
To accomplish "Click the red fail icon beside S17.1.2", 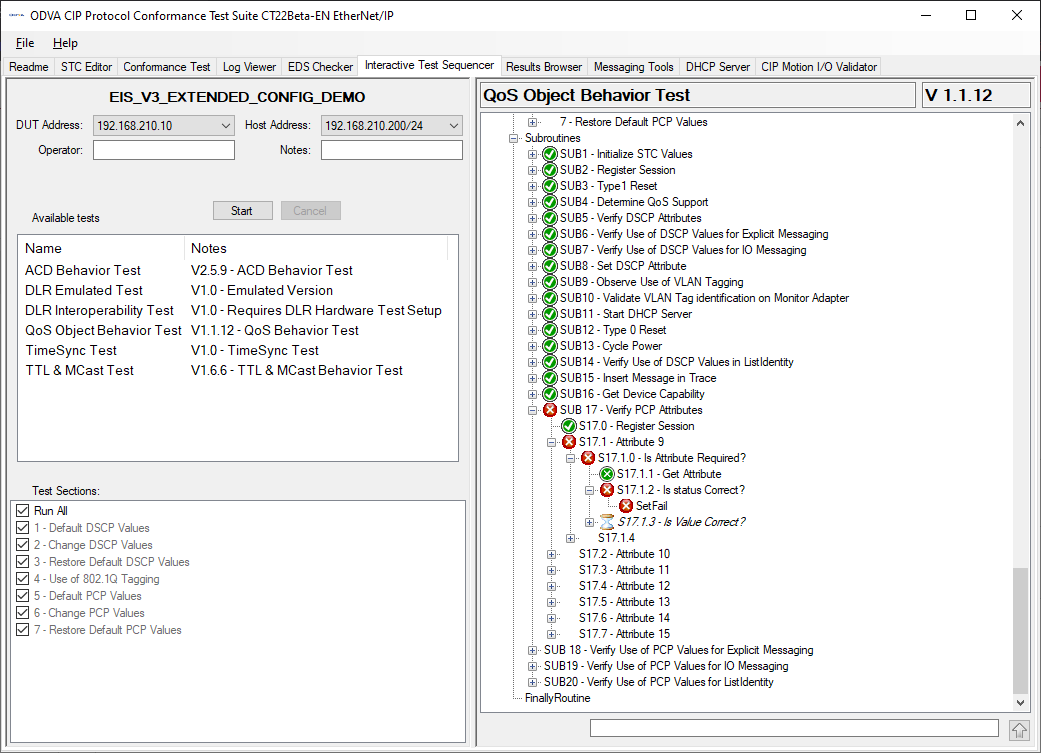I will 607,490.
